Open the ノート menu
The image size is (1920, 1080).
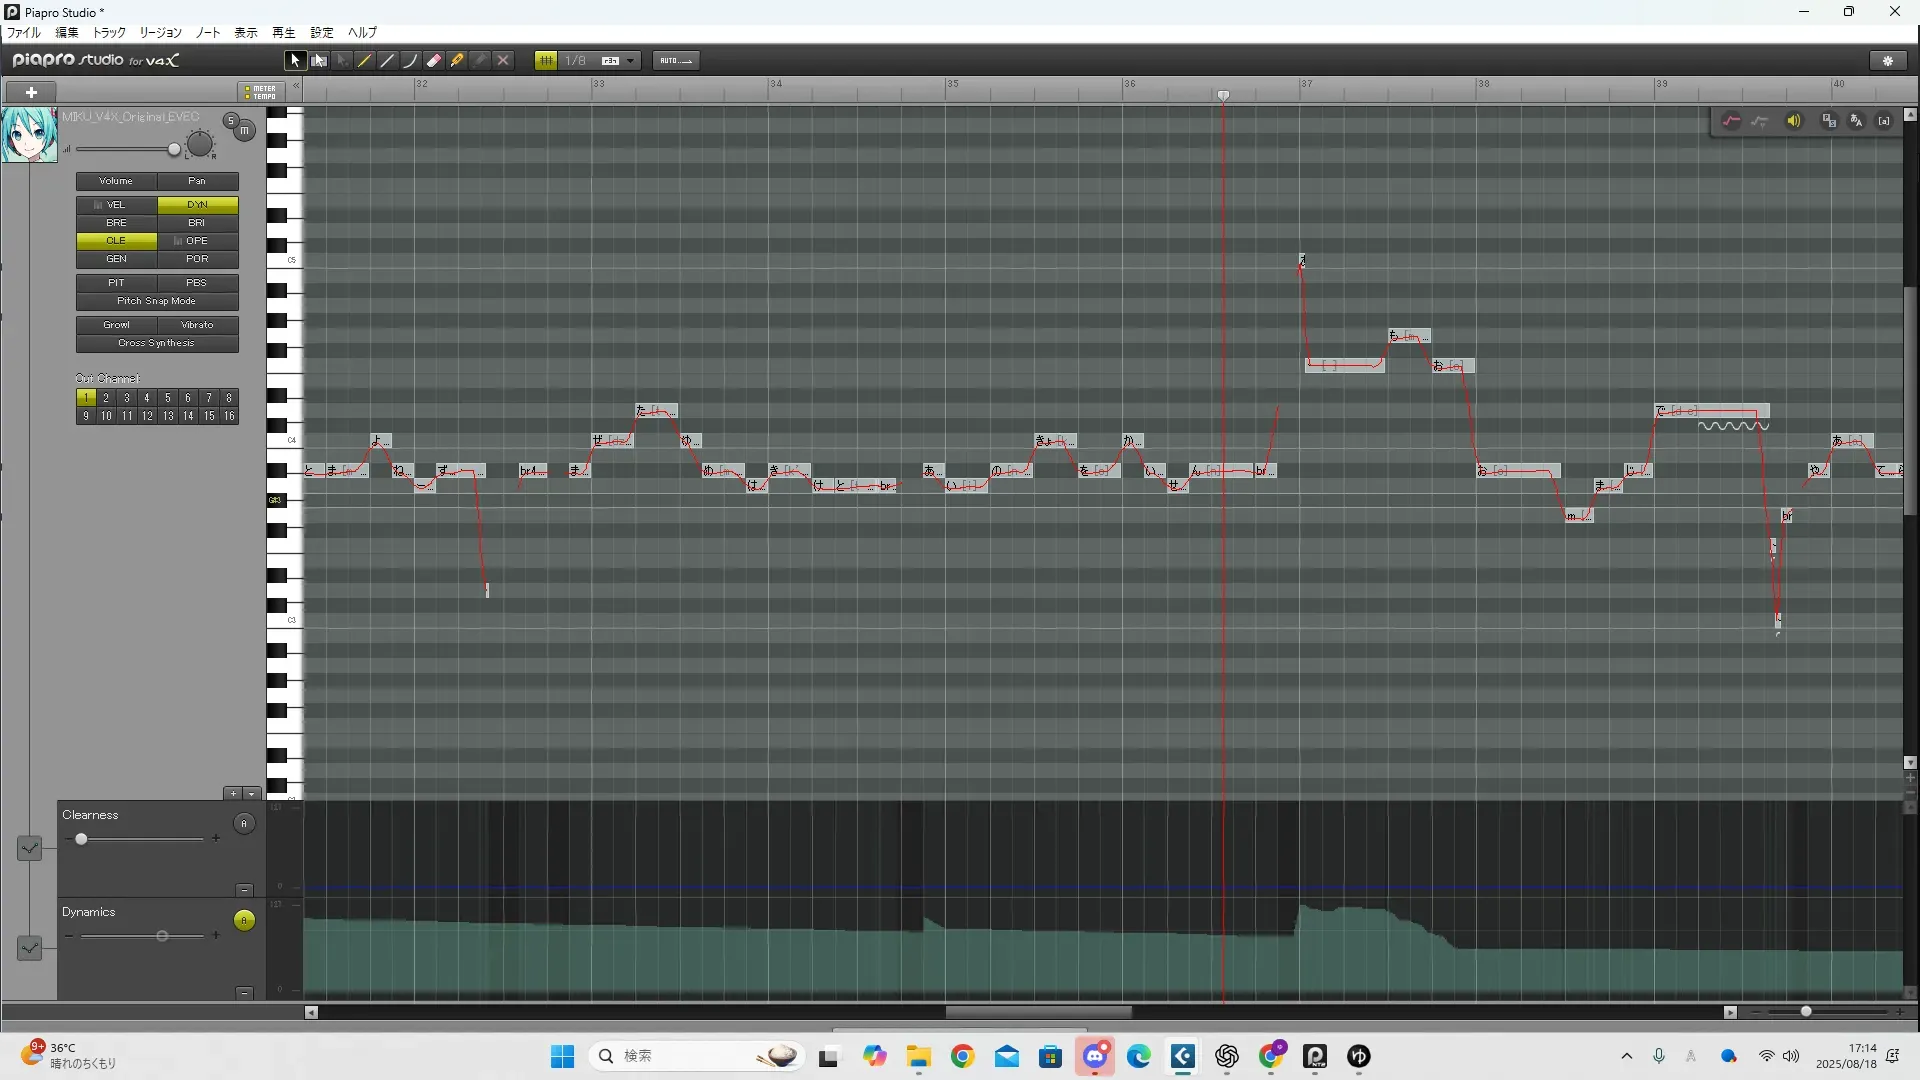(208, 33)
